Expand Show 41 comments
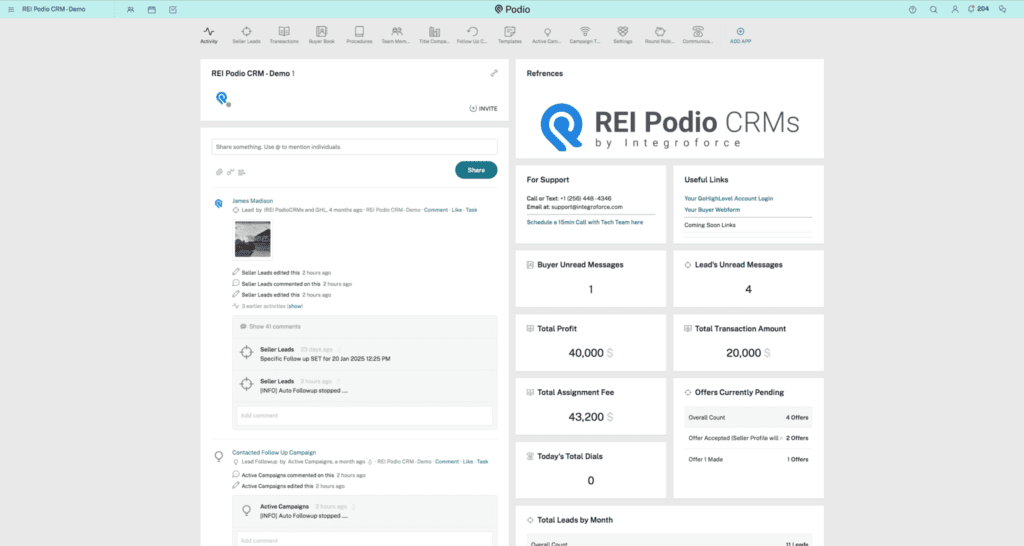The image size is (1024, 546). point(275,327)
